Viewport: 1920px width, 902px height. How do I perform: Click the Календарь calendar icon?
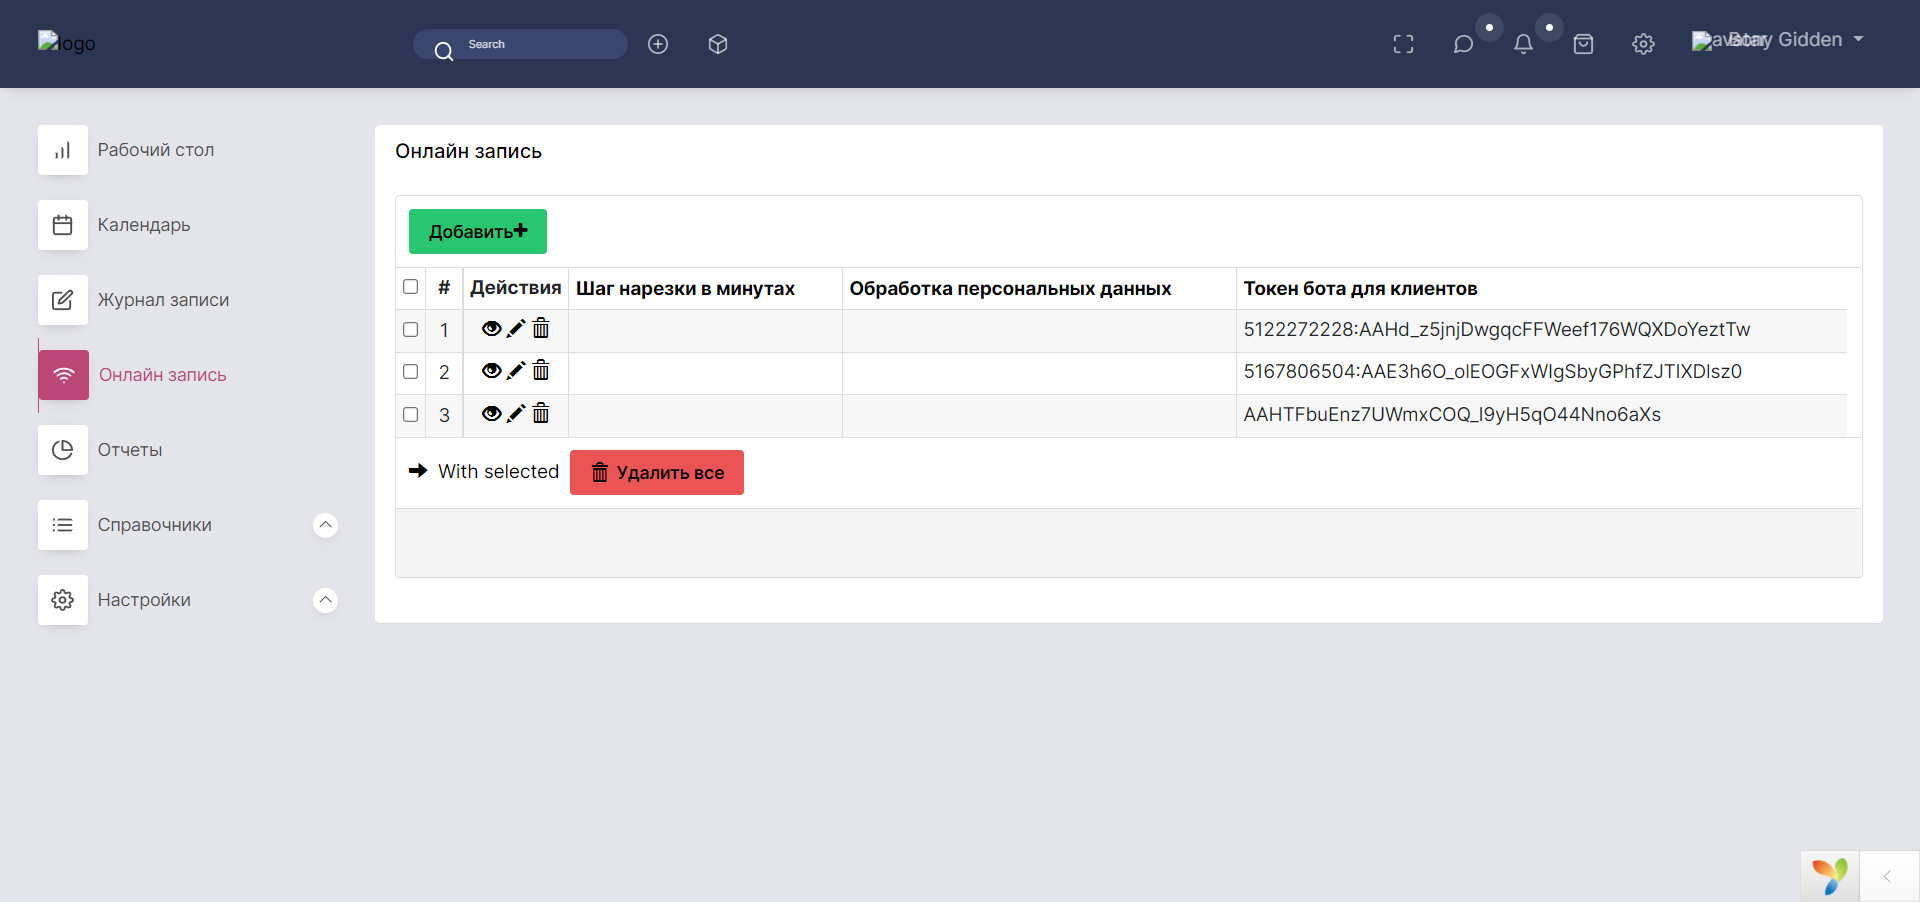tap(63, 225)
